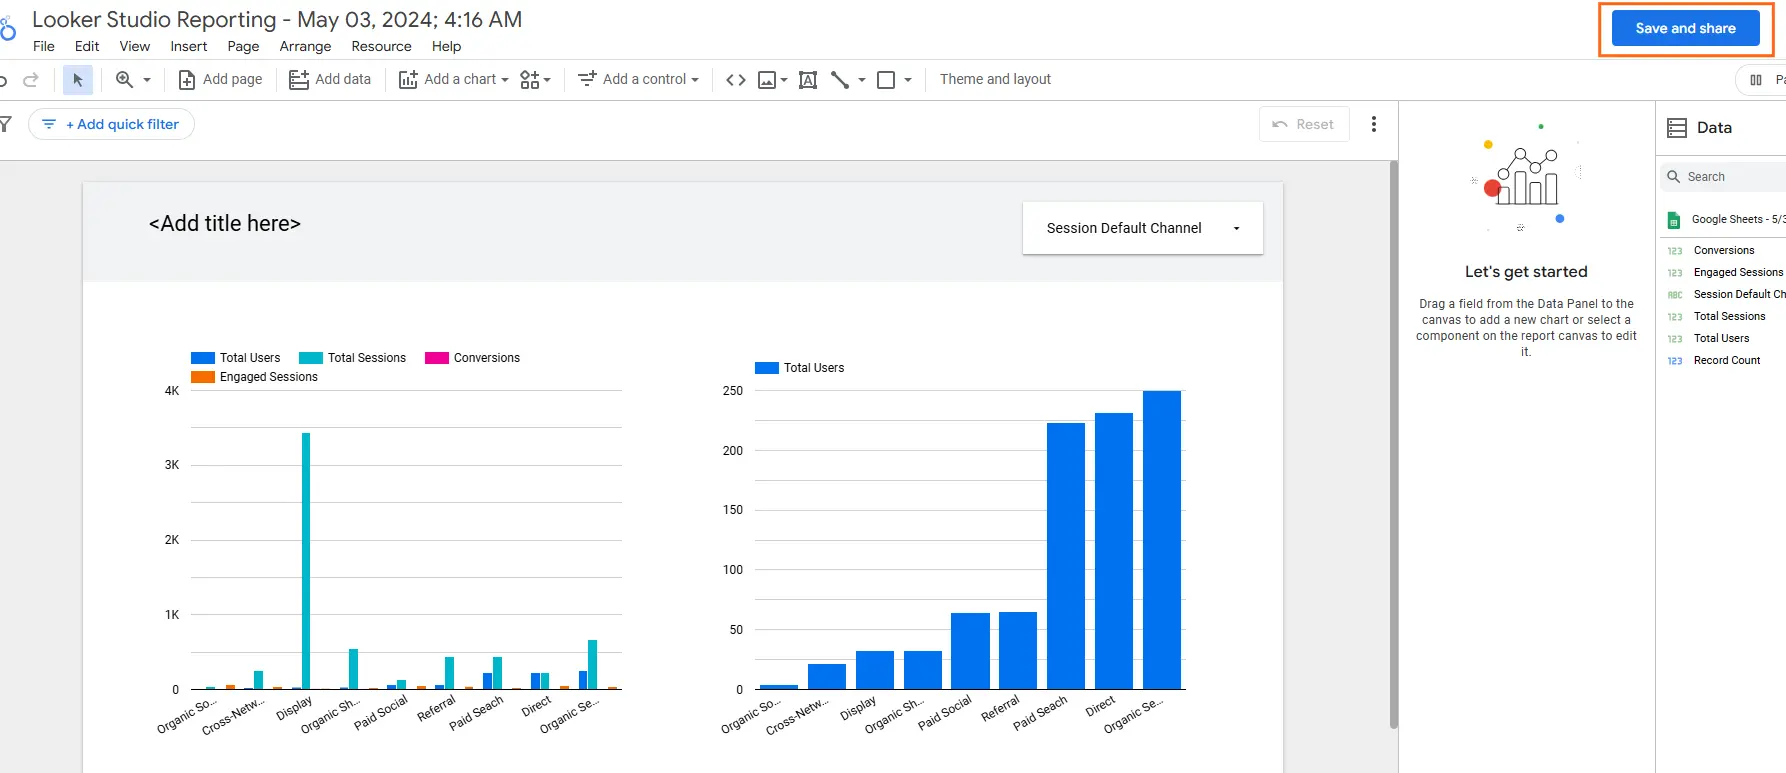The height and width of the screenshot is (773, 1786).
Task: Select the rectangle shape tool
Action: [886, 80]
